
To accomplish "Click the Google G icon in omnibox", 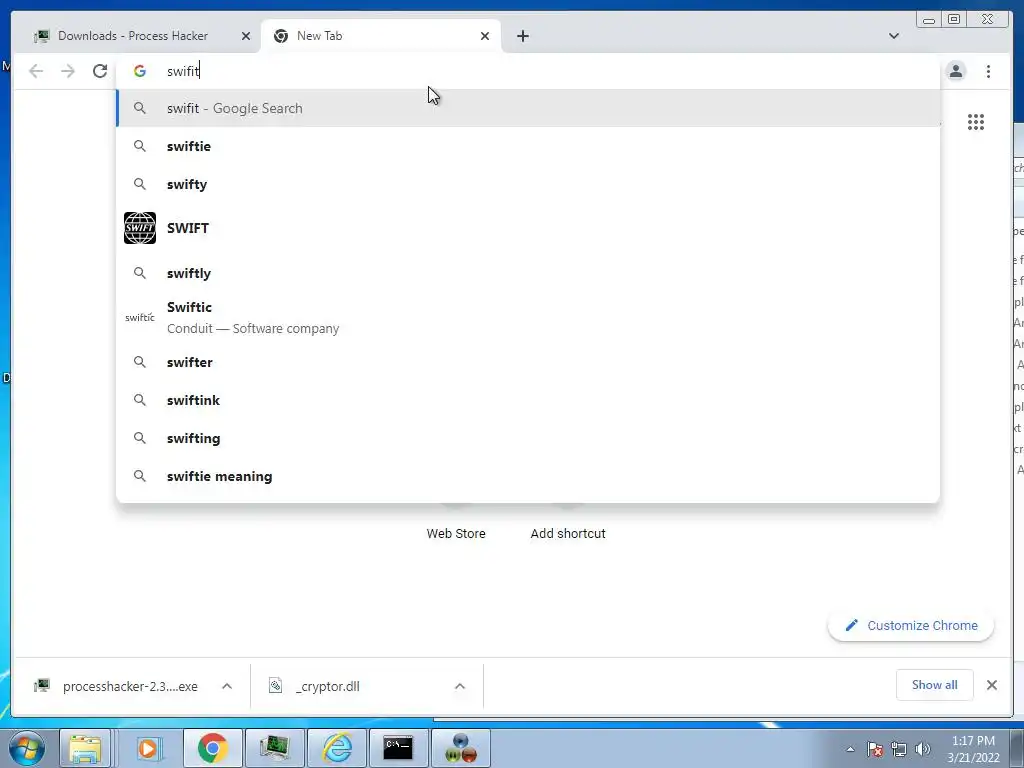I will click(140, 71).
